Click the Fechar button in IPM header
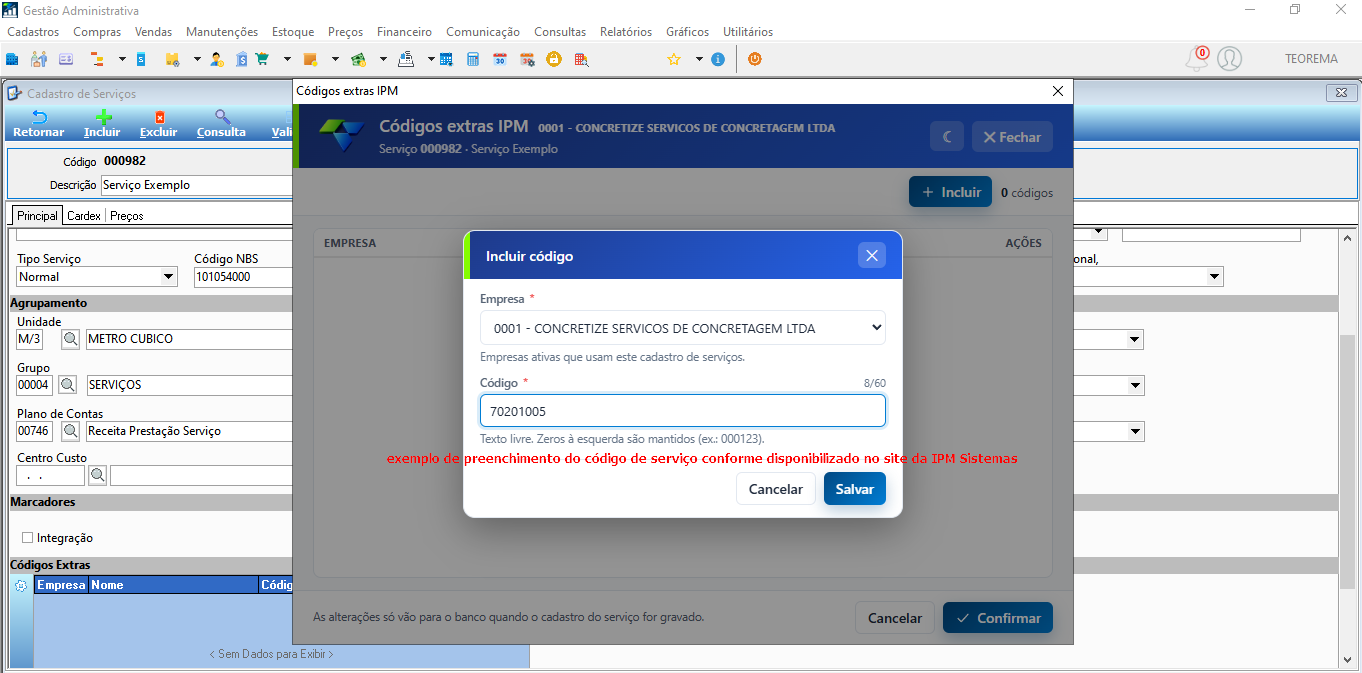This screenshot has height=673, width=1362. pyautogui.click(x=1012, y=137)
